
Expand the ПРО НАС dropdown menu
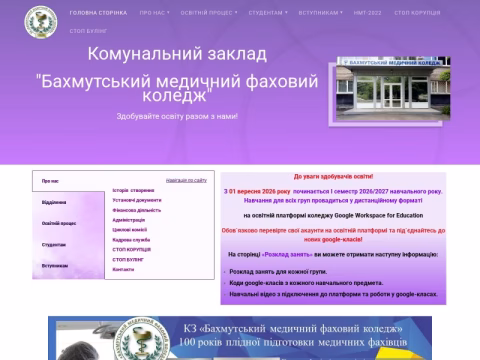(x=154, y=13)
